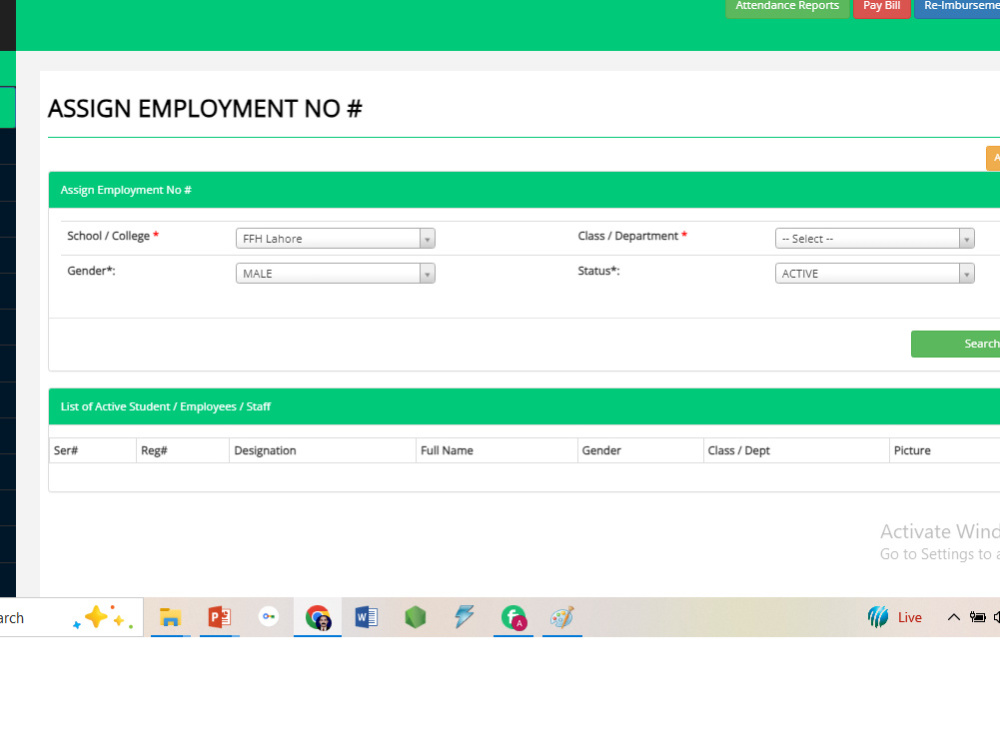The width and height of the screenshot is (1000, 750).
Task: Open the Paint app on the taskbar
Action: [x=562, y=617]
